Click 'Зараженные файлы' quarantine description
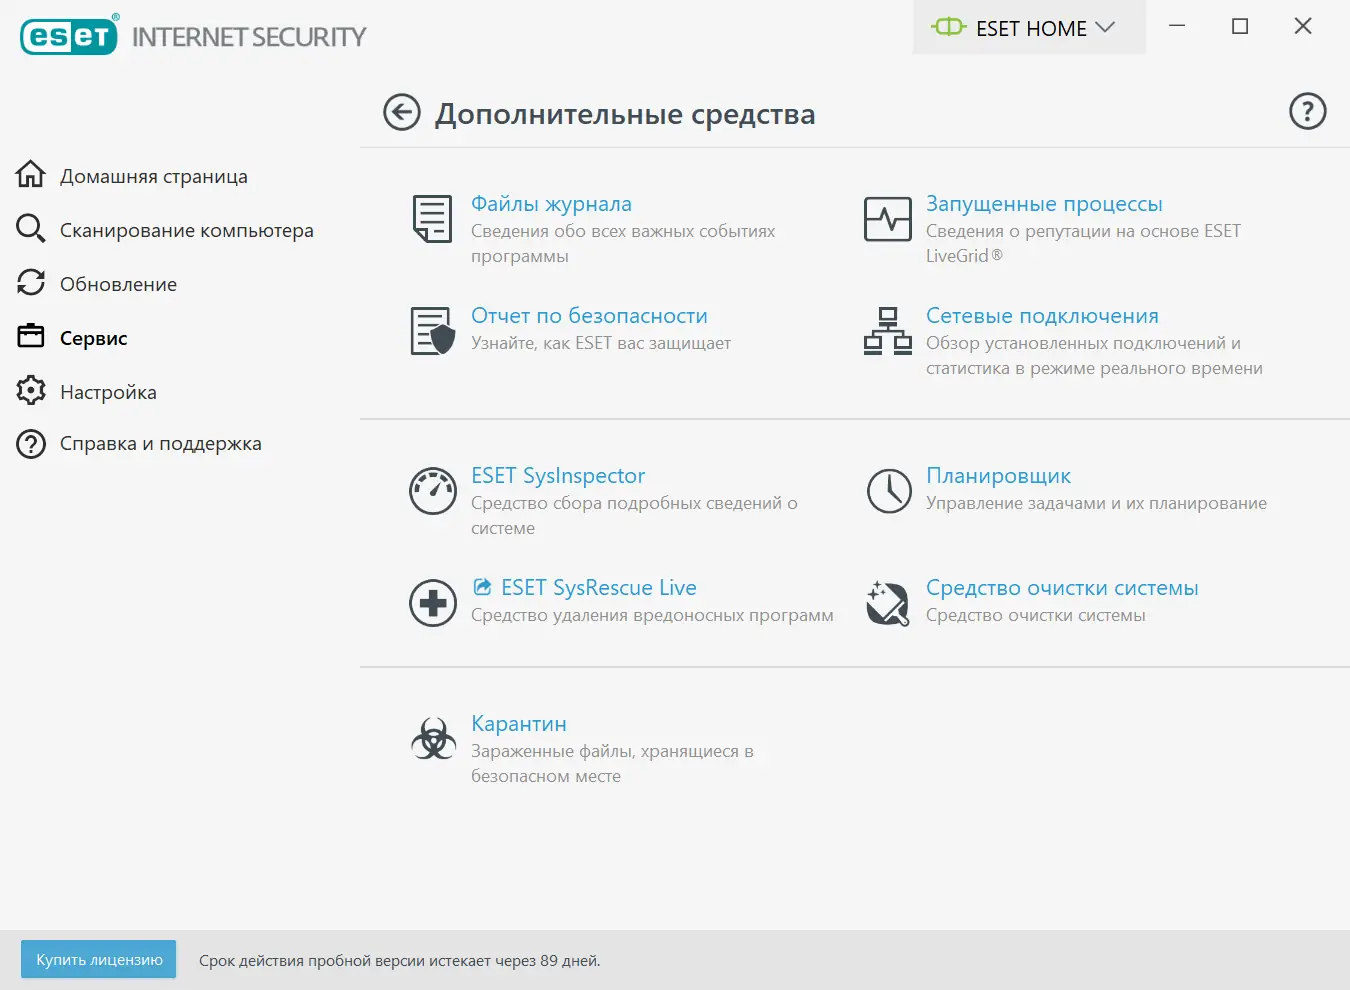The width and height of the screenshot is (1350, 990). click(612, 763)
